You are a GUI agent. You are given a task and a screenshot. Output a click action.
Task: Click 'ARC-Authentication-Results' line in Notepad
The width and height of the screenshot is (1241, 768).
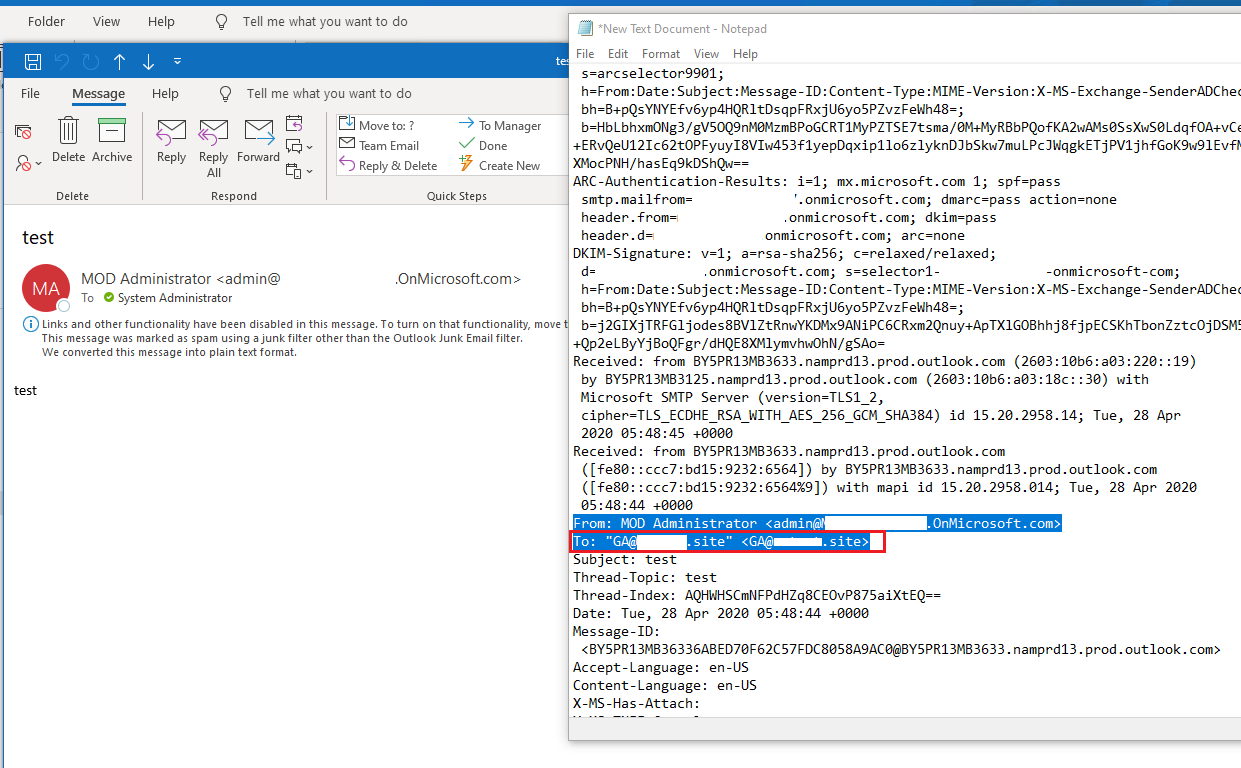click(817, 182)
